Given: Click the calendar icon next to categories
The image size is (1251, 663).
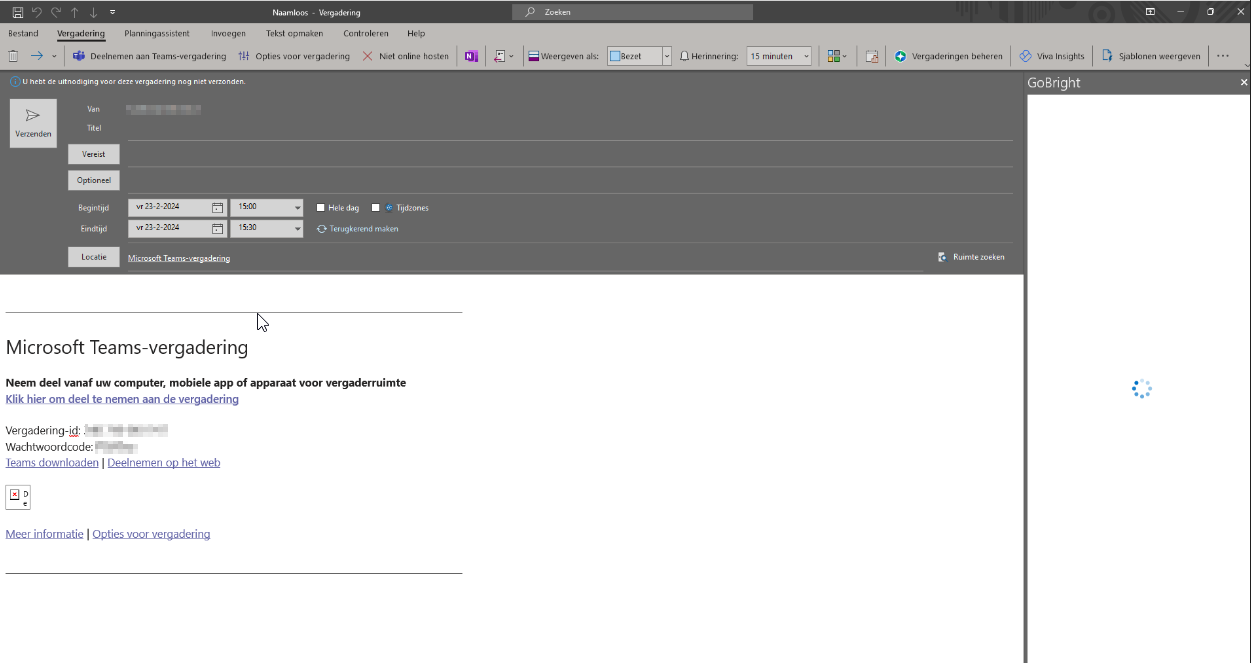Looking at the screenshot, I should coord(872,56).
